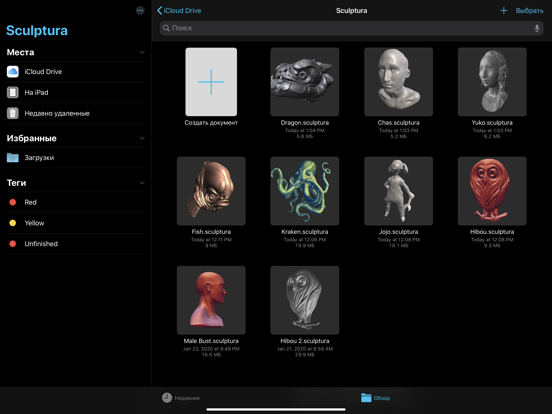
Task: Open the Недавние tab label
Action: tap(187, 398)
